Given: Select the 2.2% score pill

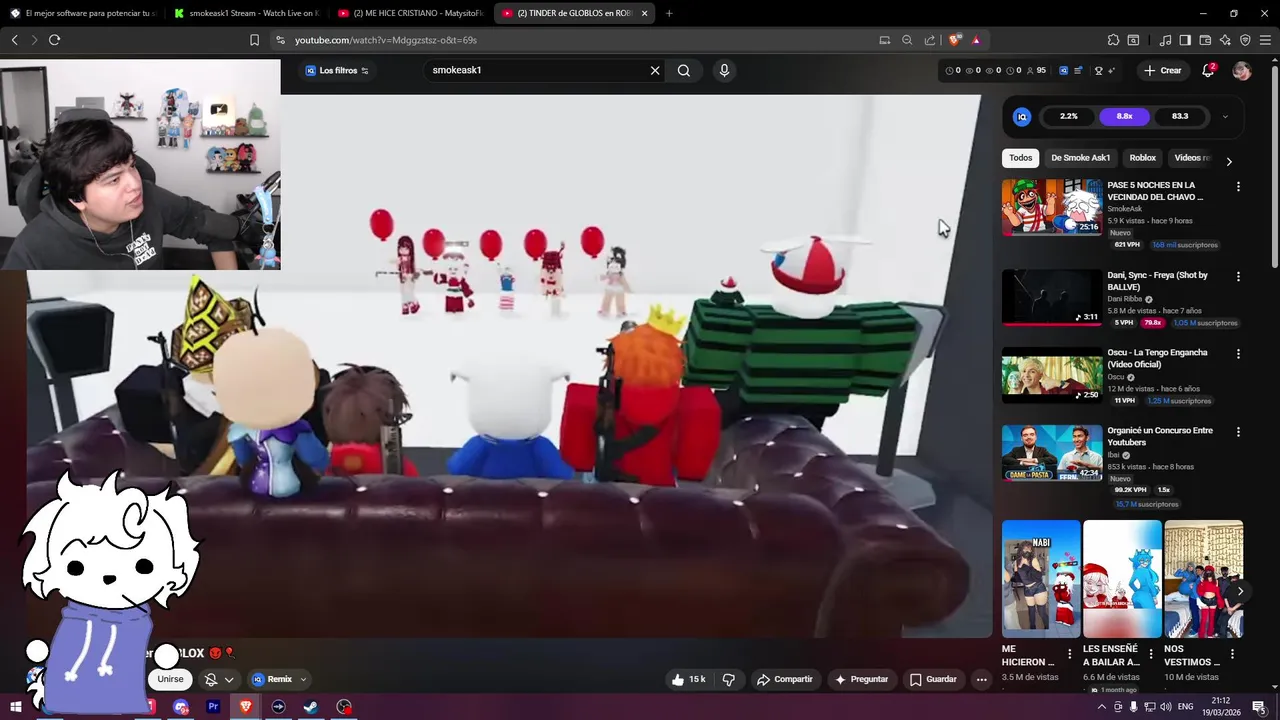Looking at the screenshot, I should pos(1069,117).
